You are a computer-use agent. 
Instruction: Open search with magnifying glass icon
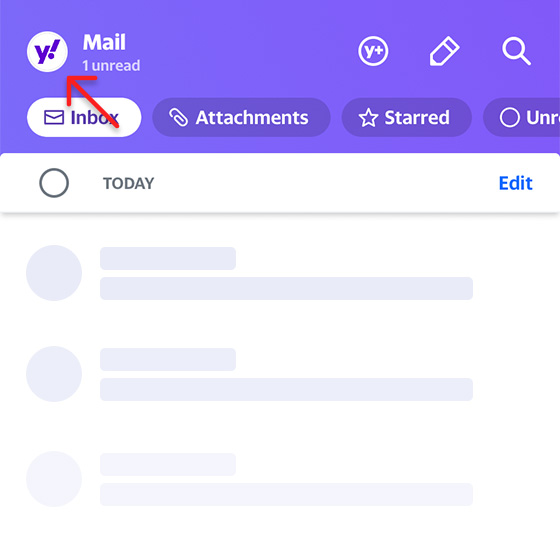516,51
